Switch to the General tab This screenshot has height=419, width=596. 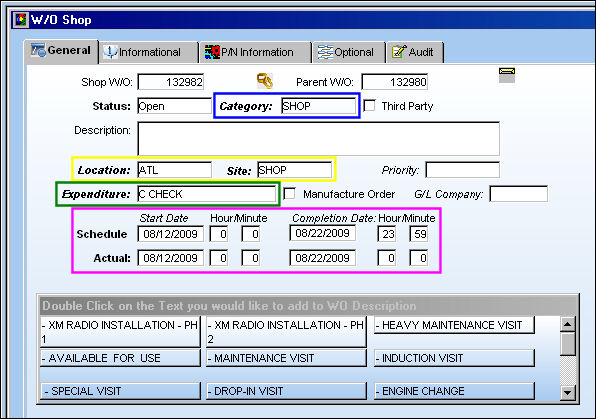click(x=61, y=51)
